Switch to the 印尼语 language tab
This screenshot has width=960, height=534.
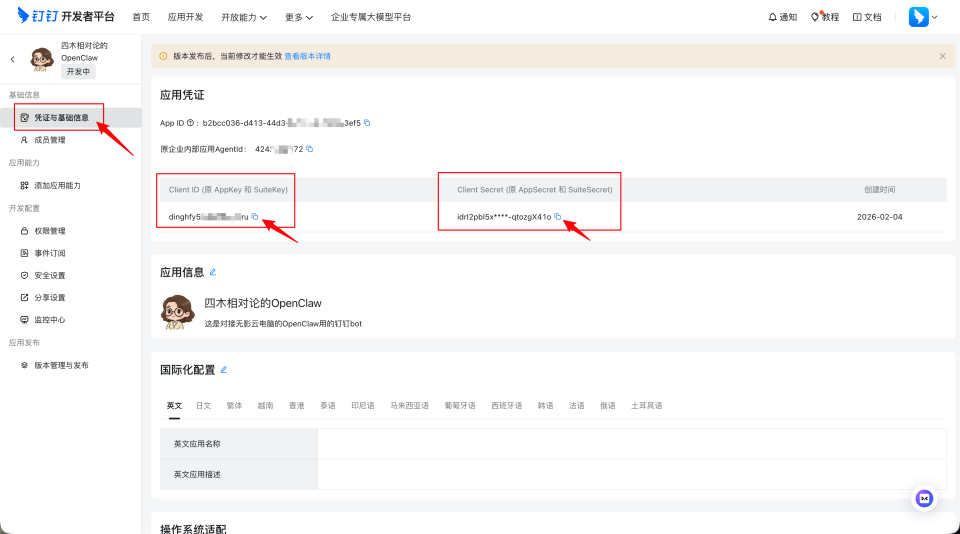tap(363, 405)
